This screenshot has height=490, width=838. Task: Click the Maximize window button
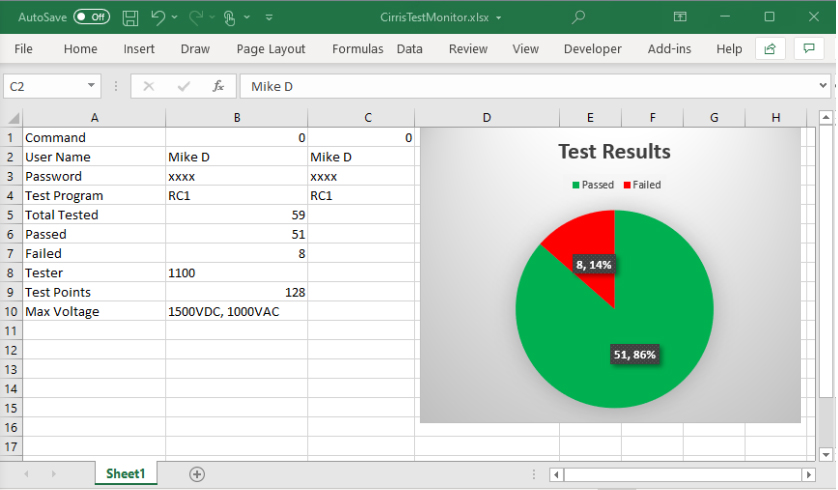[769, 17]
